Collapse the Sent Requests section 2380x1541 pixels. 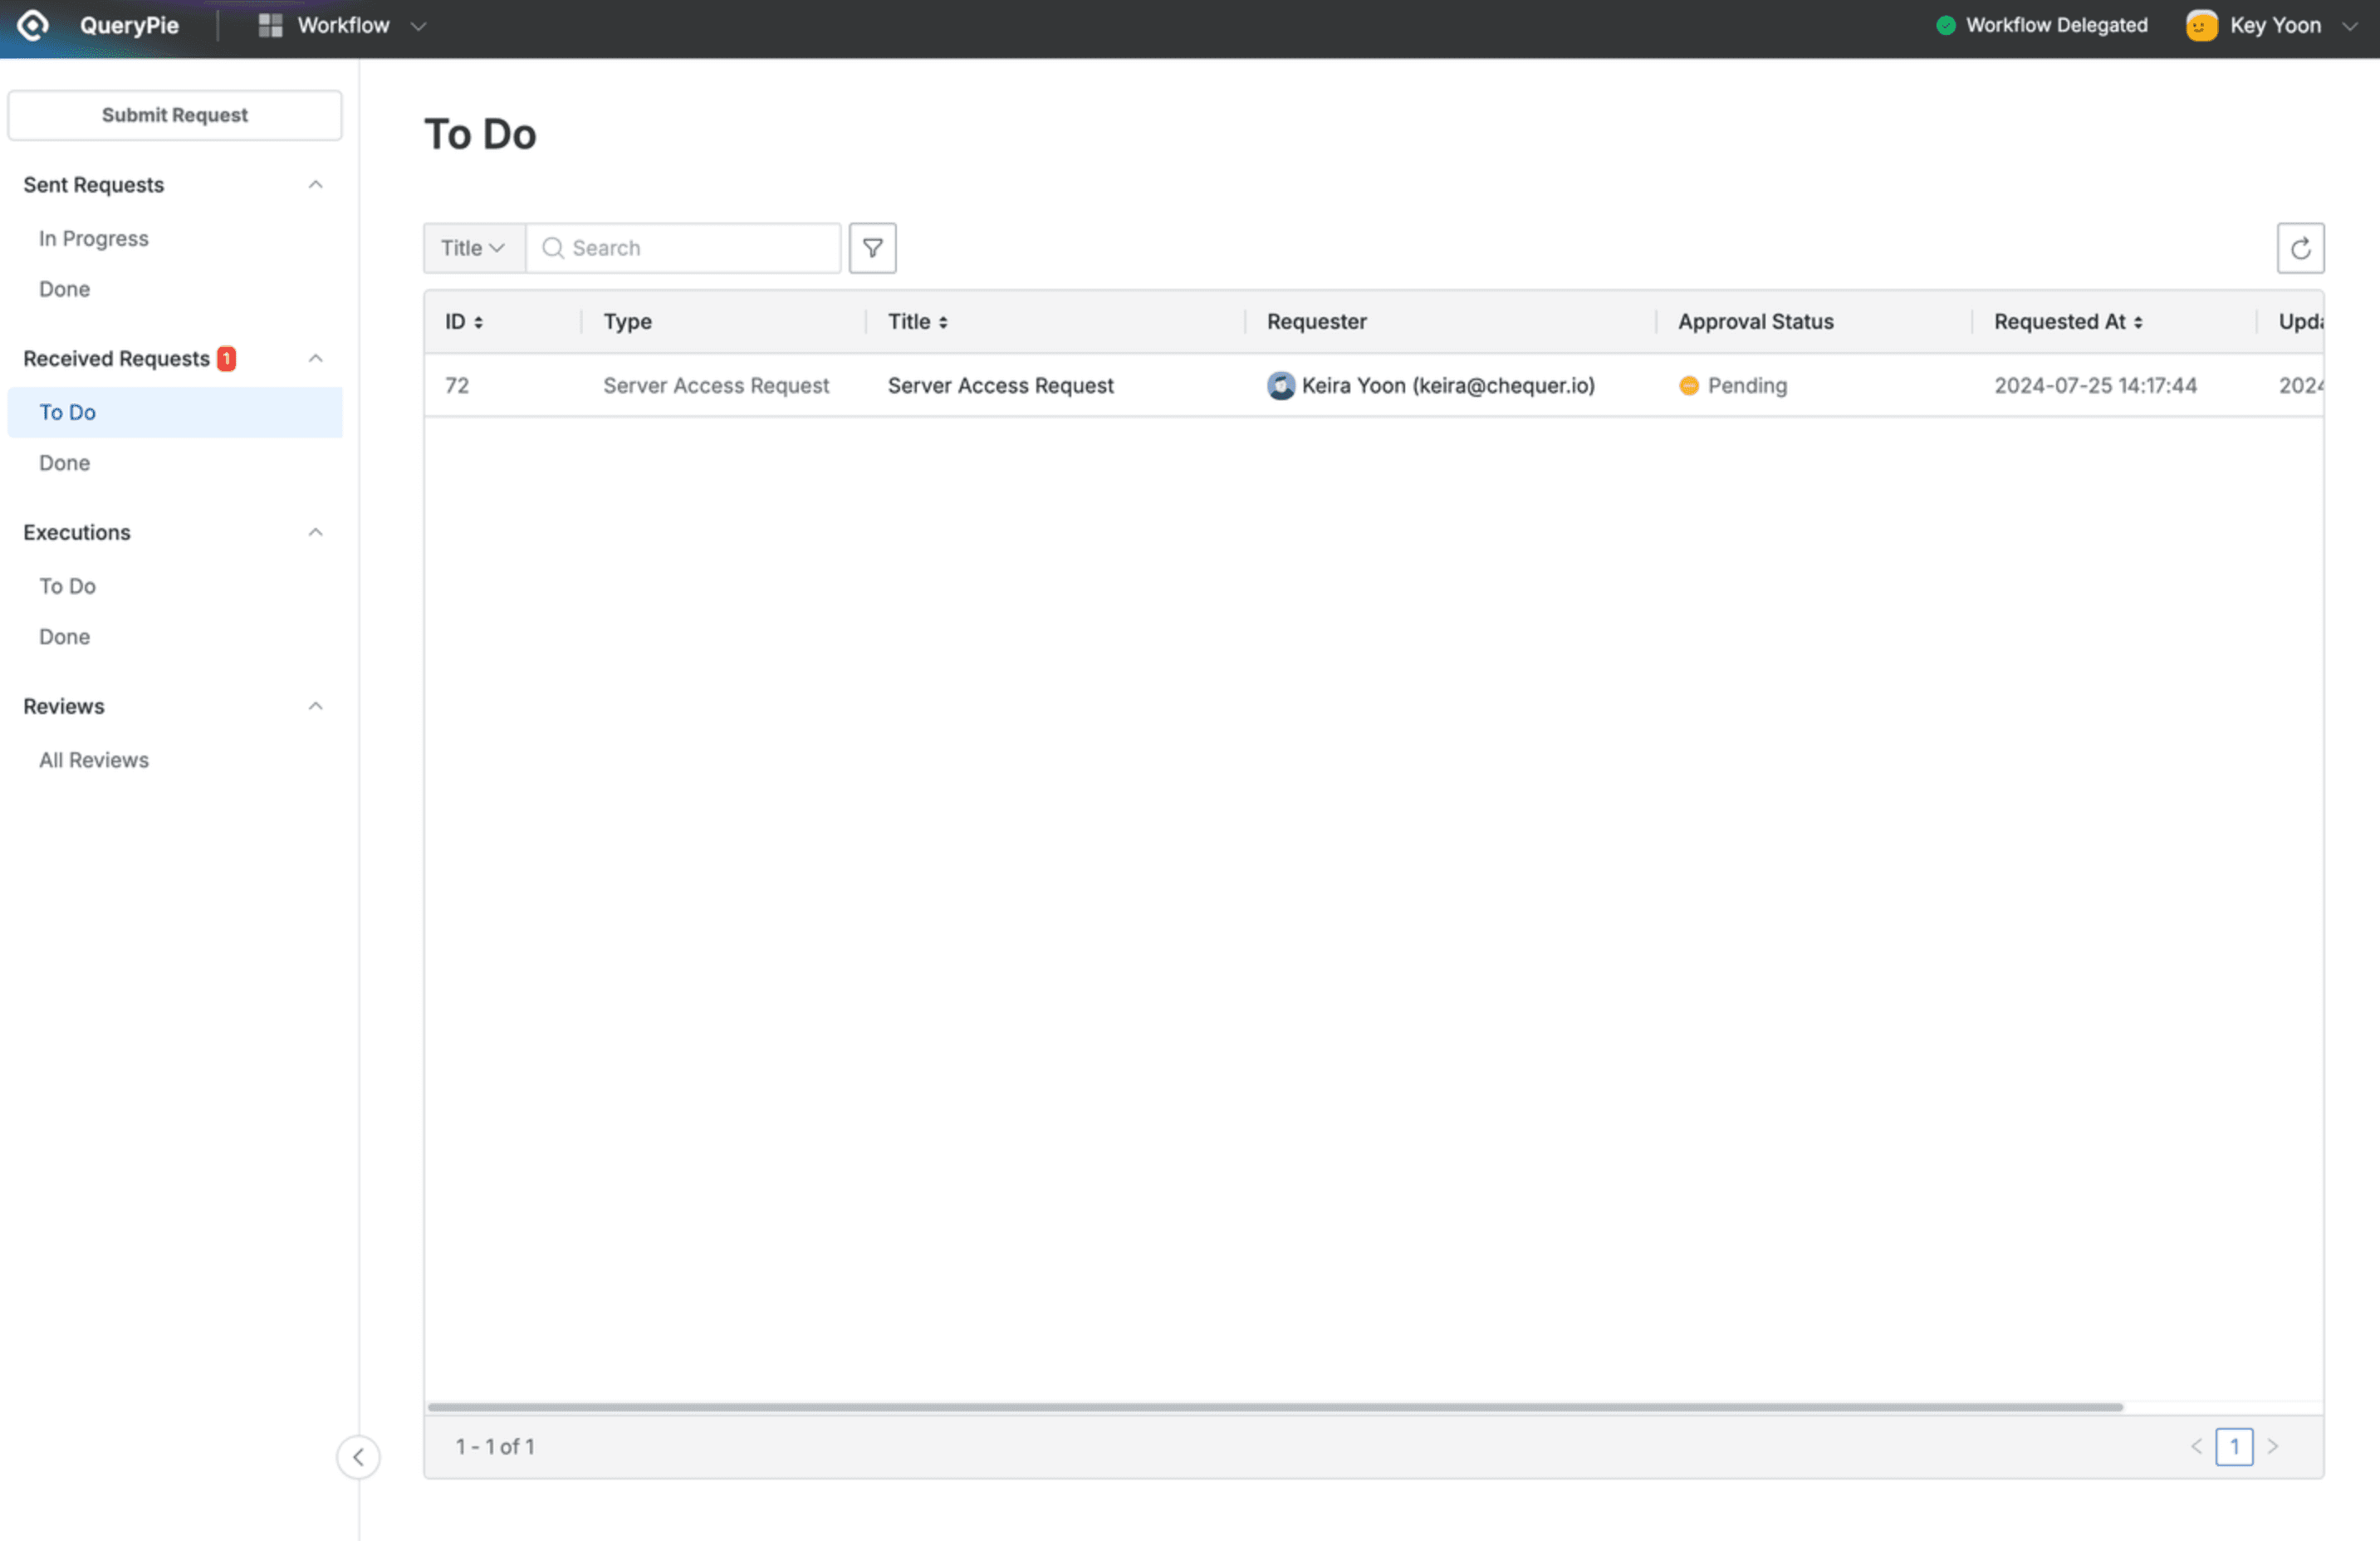click(315, 185)
